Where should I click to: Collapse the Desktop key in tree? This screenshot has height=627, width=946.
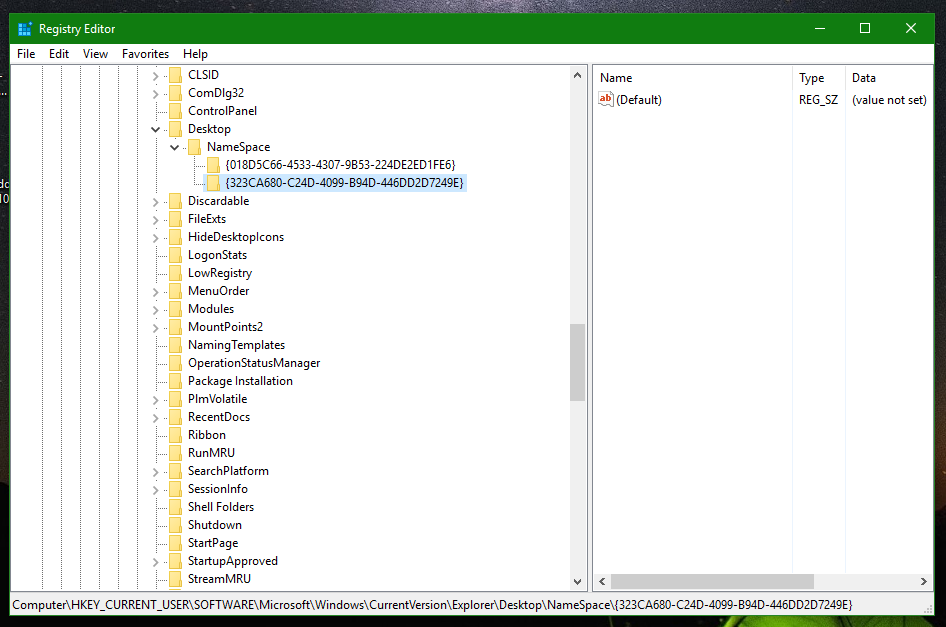click(156, 129)
